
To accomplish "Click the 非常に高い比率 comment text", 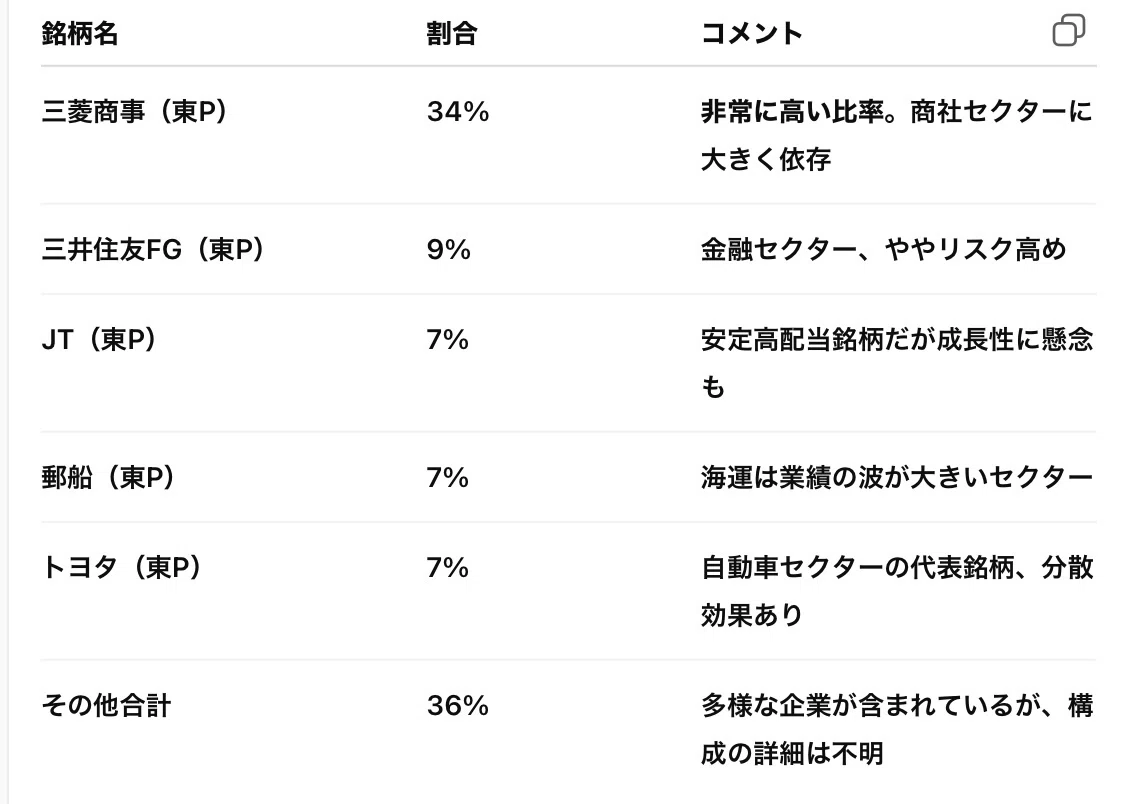I will (x=793, y=112).
